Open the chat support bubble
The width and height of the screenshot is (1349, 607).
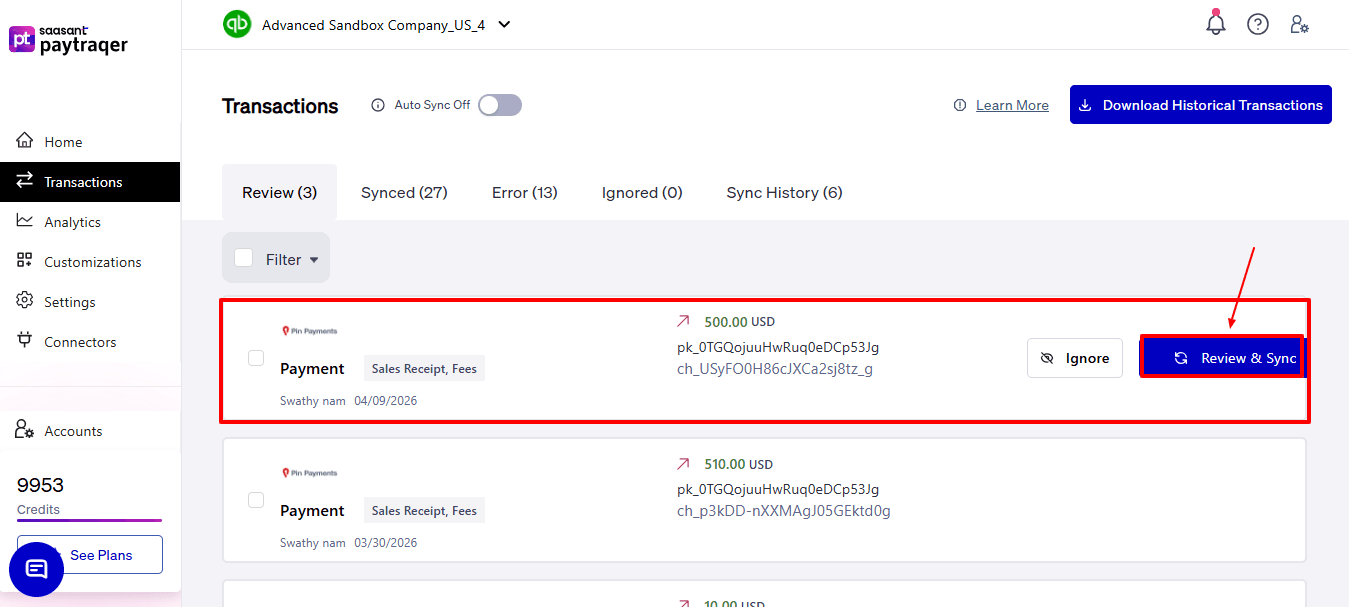(x=36, y=568)
